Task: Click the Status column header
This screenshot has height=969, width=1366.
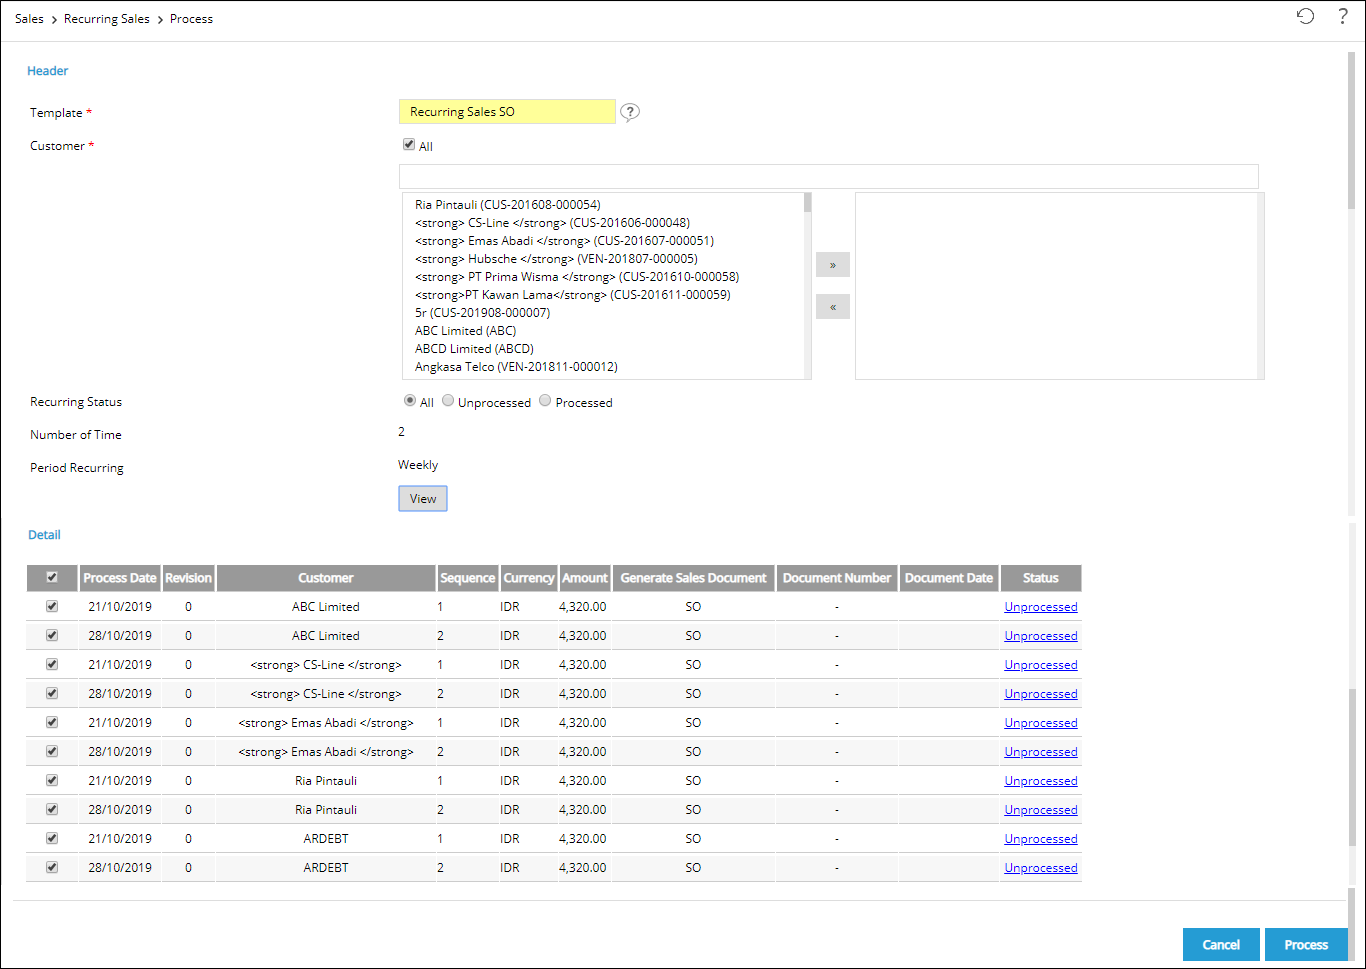Action: click(1041, 578)
